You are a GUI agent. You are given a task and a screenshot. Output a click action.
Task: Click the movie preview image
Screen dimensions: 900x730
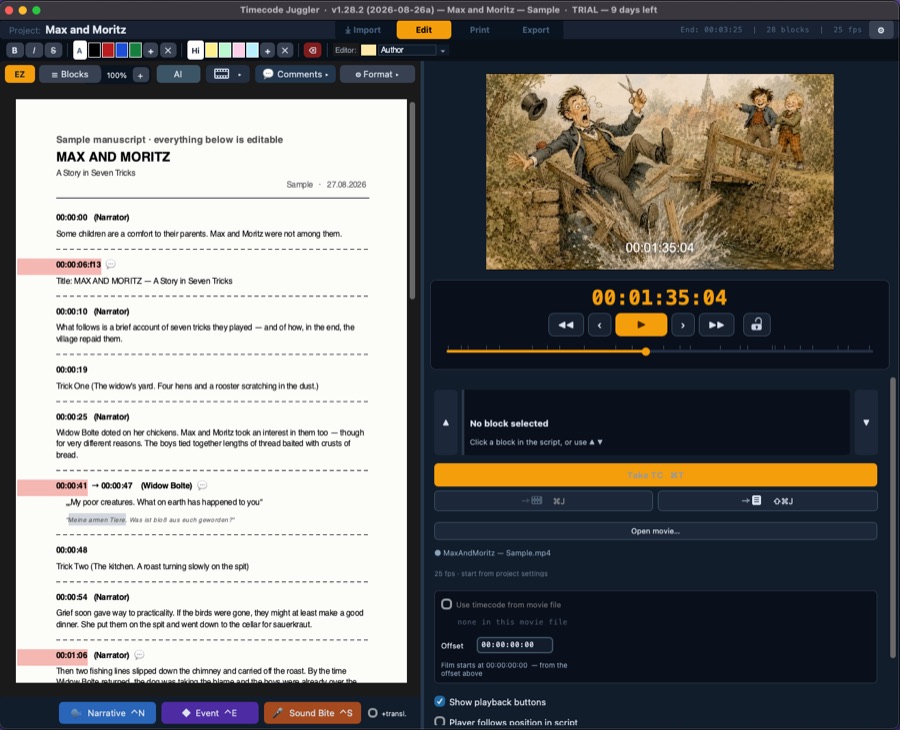pos(660,172)
